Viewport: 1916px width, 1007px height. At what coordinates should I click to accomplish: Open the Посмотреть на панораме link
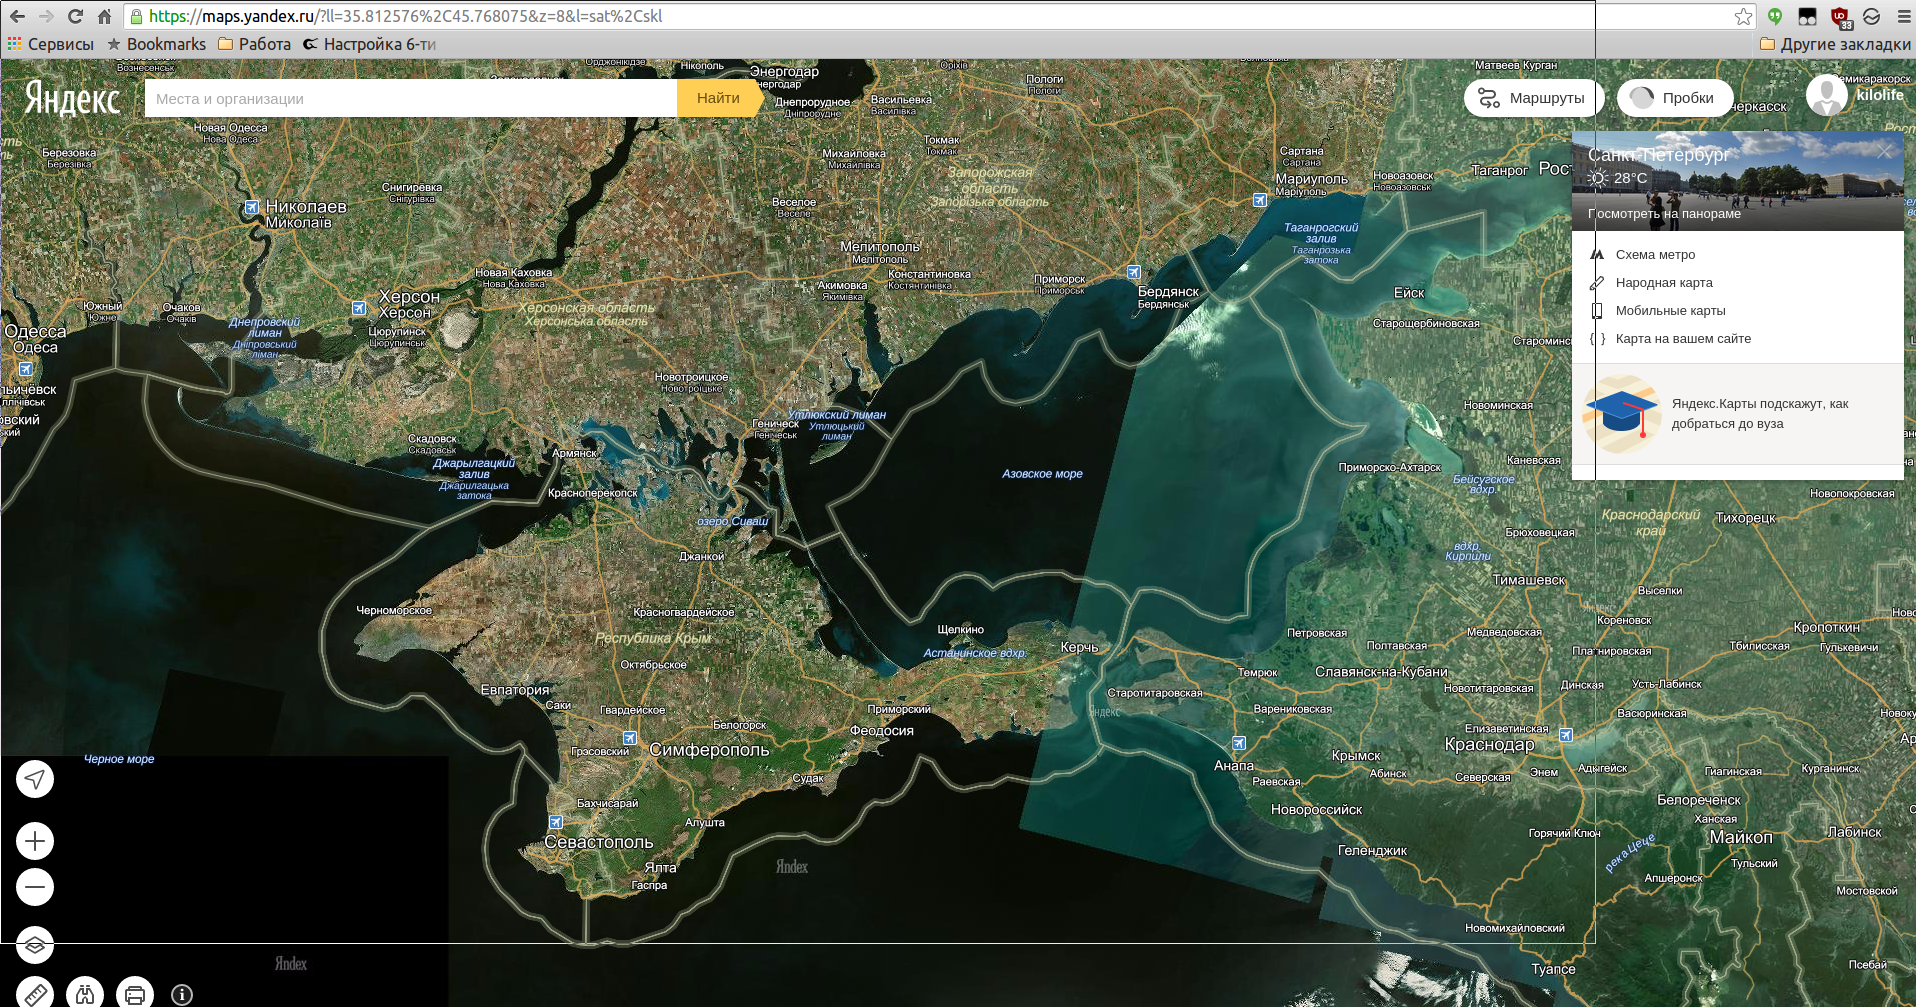[x=1664, y=214]
